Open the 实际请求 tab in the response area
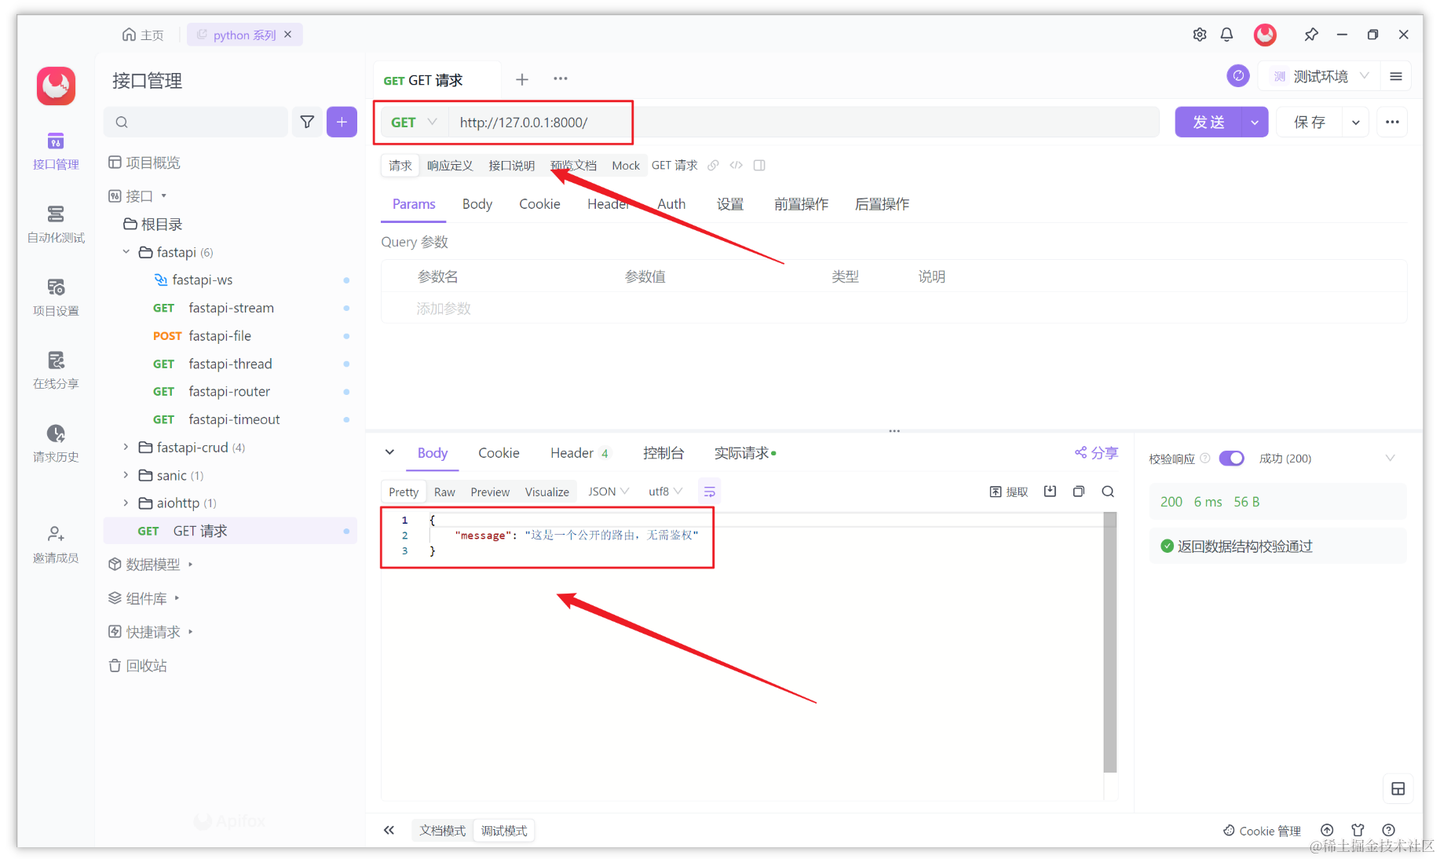This screenshot has width=1440, height=859. point(742,452)
